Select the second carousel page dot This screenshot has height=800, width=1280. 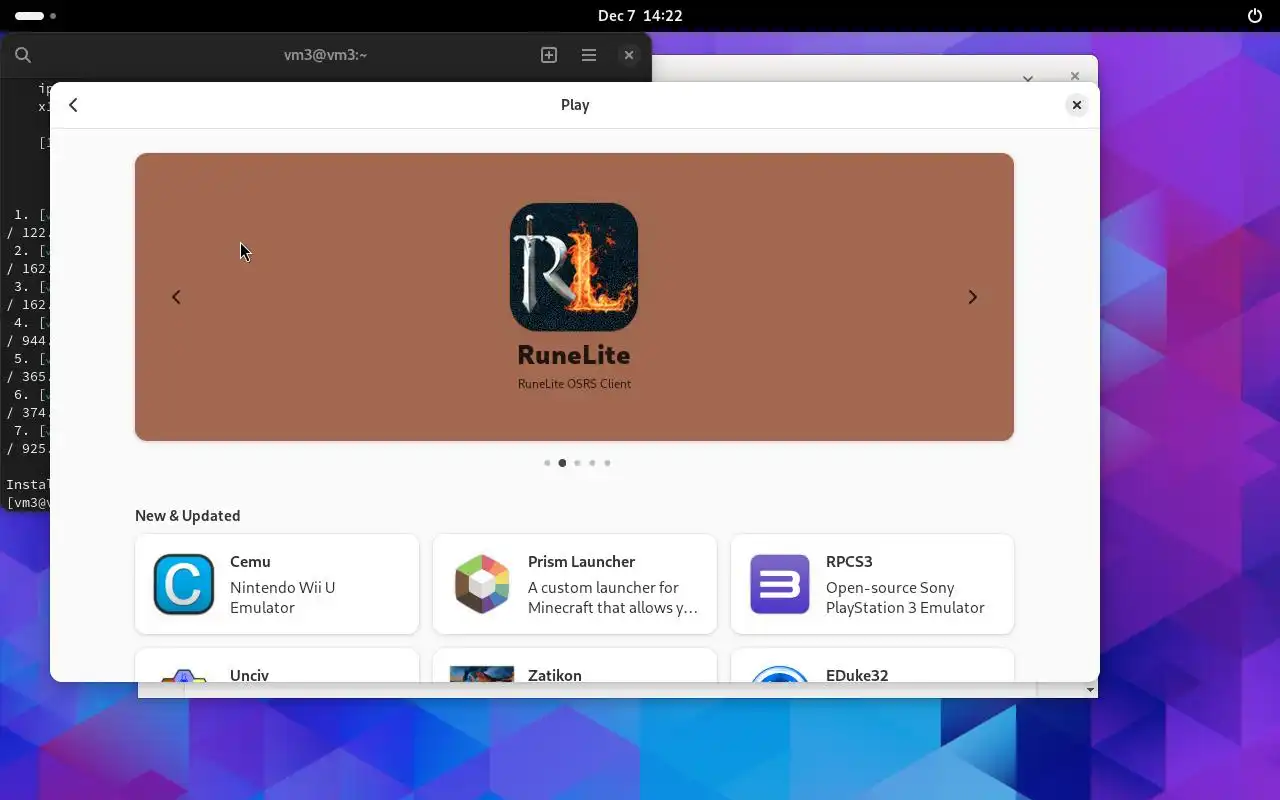(562, 463)
